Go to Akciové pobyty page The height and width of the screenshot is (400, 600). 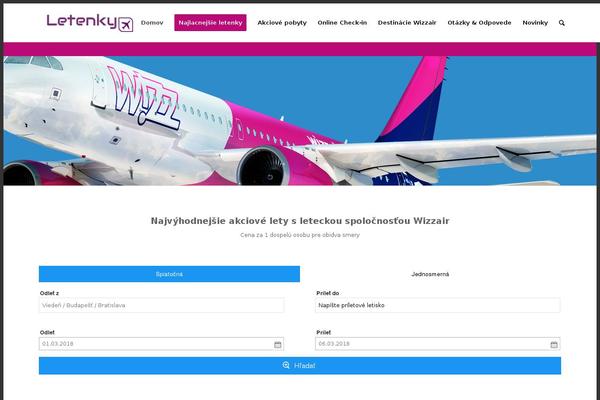282,23
